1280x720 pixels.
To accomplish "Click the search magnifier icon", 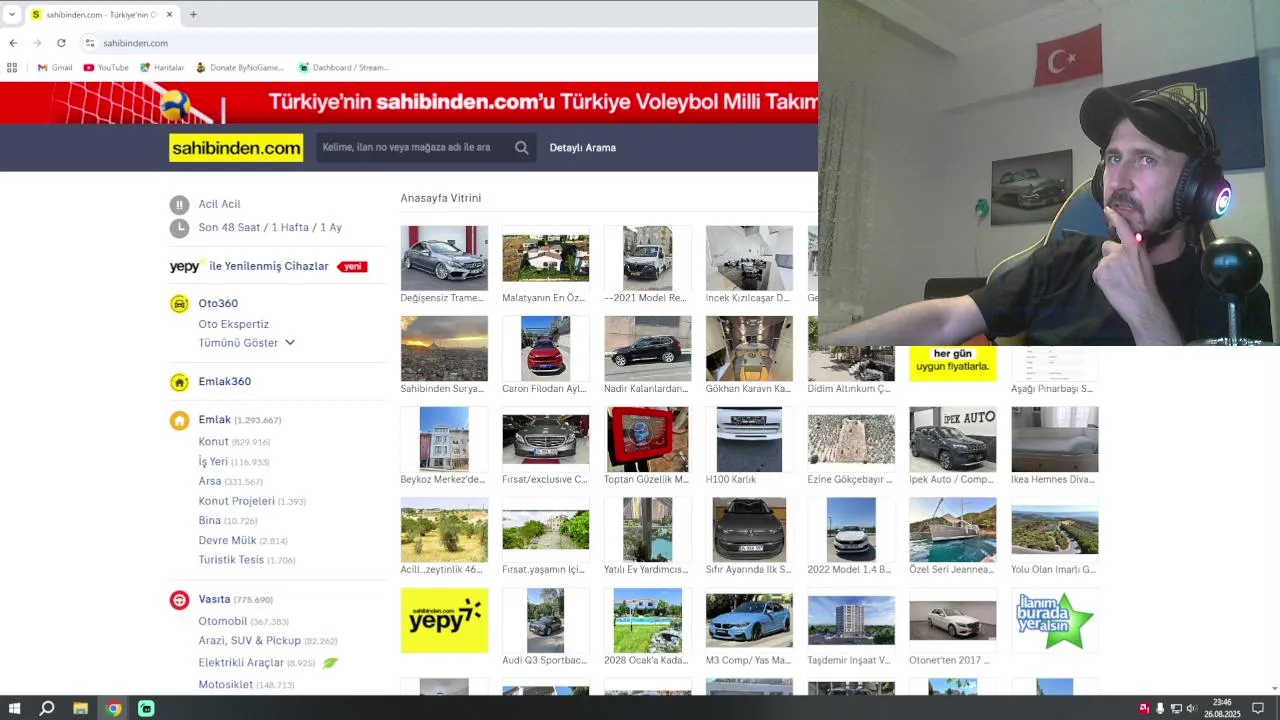I will coord(521,148).
